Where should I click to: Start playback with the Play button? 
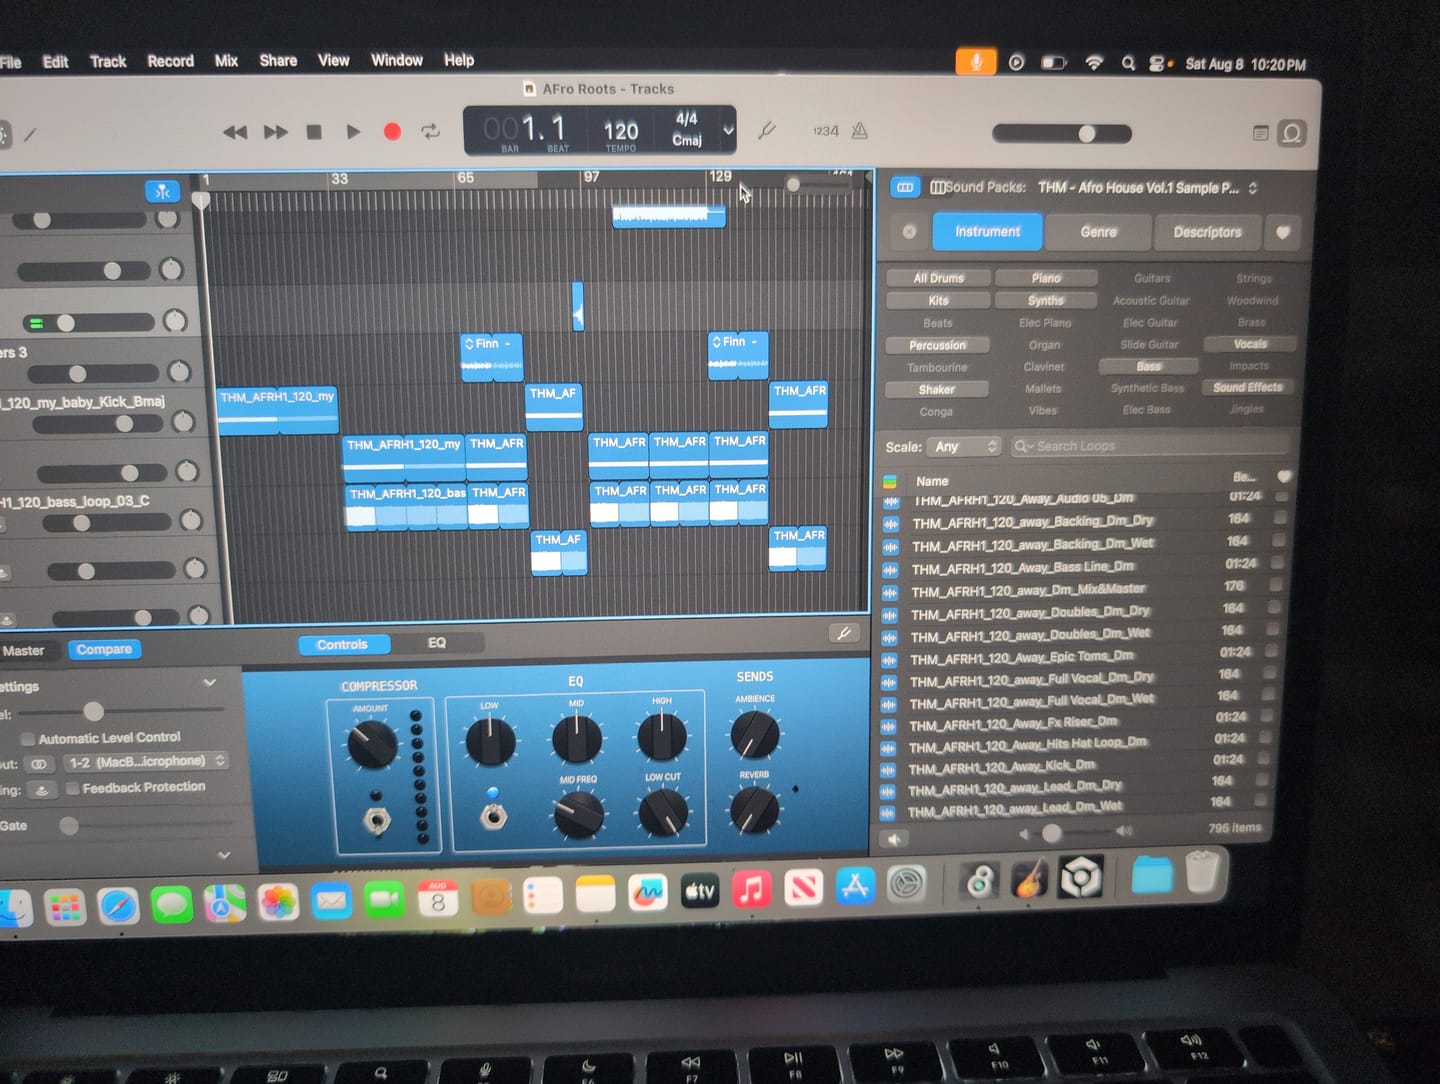[353, 132]
